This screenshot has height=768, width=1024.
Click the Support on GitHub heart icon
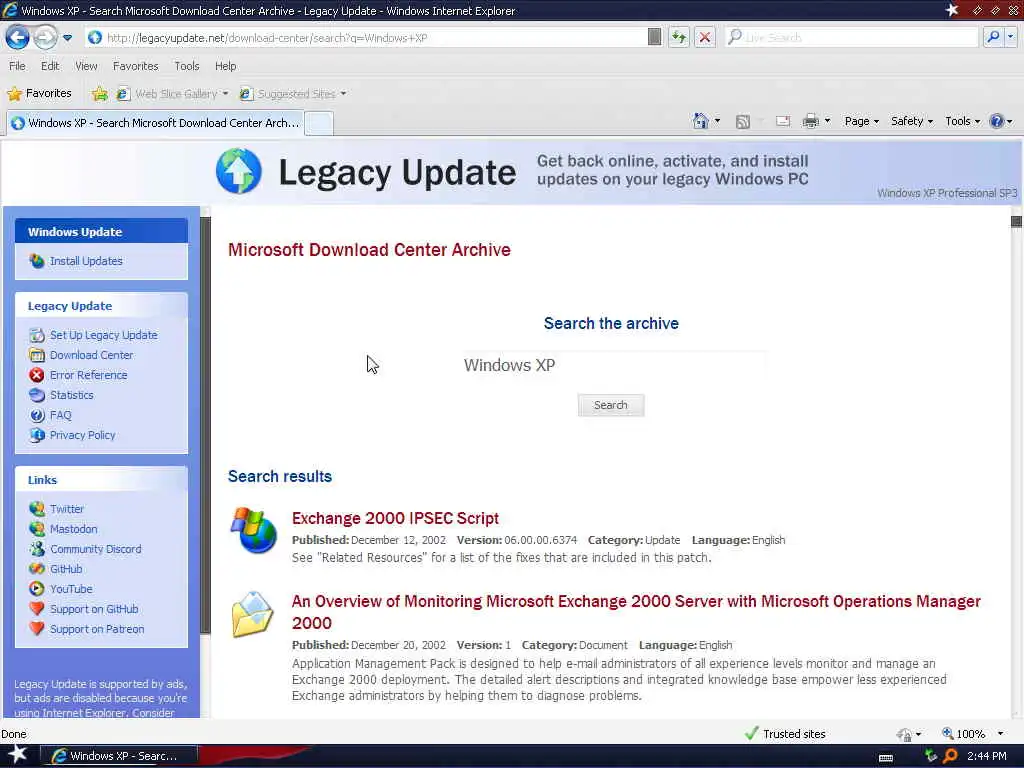pos(37,609)
